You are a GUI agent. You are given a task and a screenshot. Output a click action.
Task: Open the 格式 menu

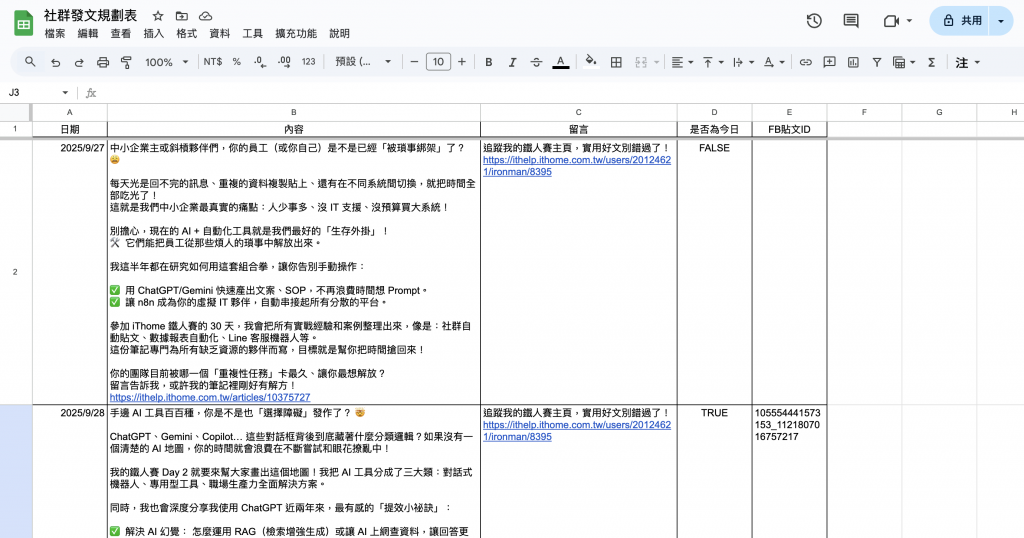coord(186,33)
